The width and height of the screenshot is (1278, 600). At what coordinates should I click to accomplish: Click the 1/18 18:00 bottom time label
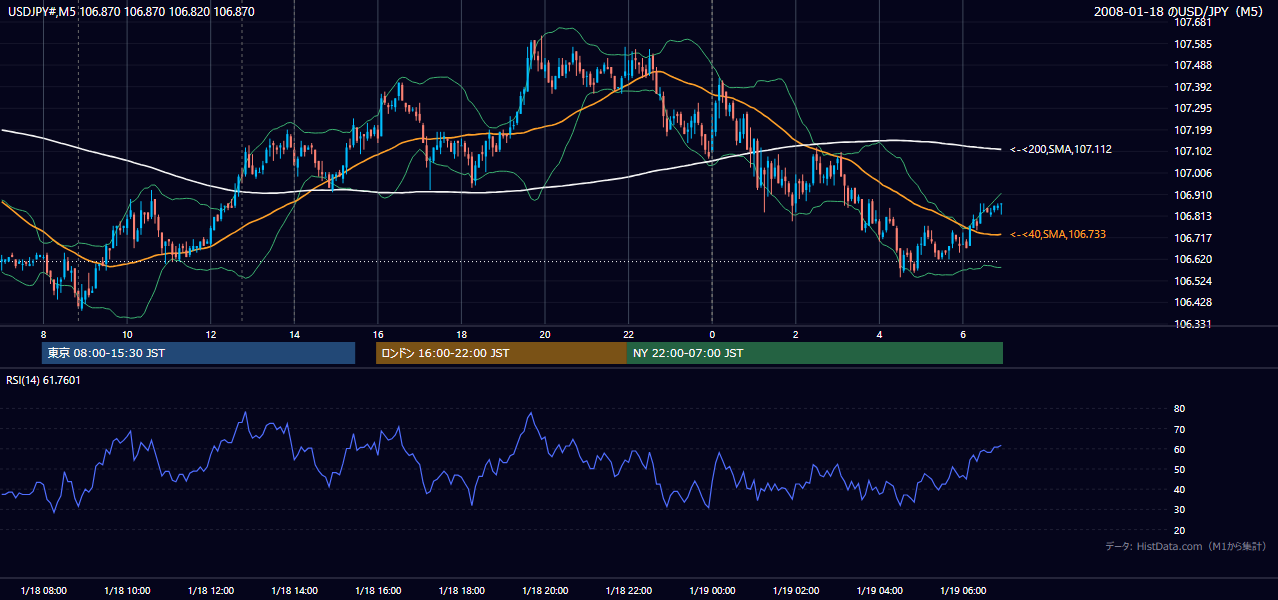(x=461, y=591)
